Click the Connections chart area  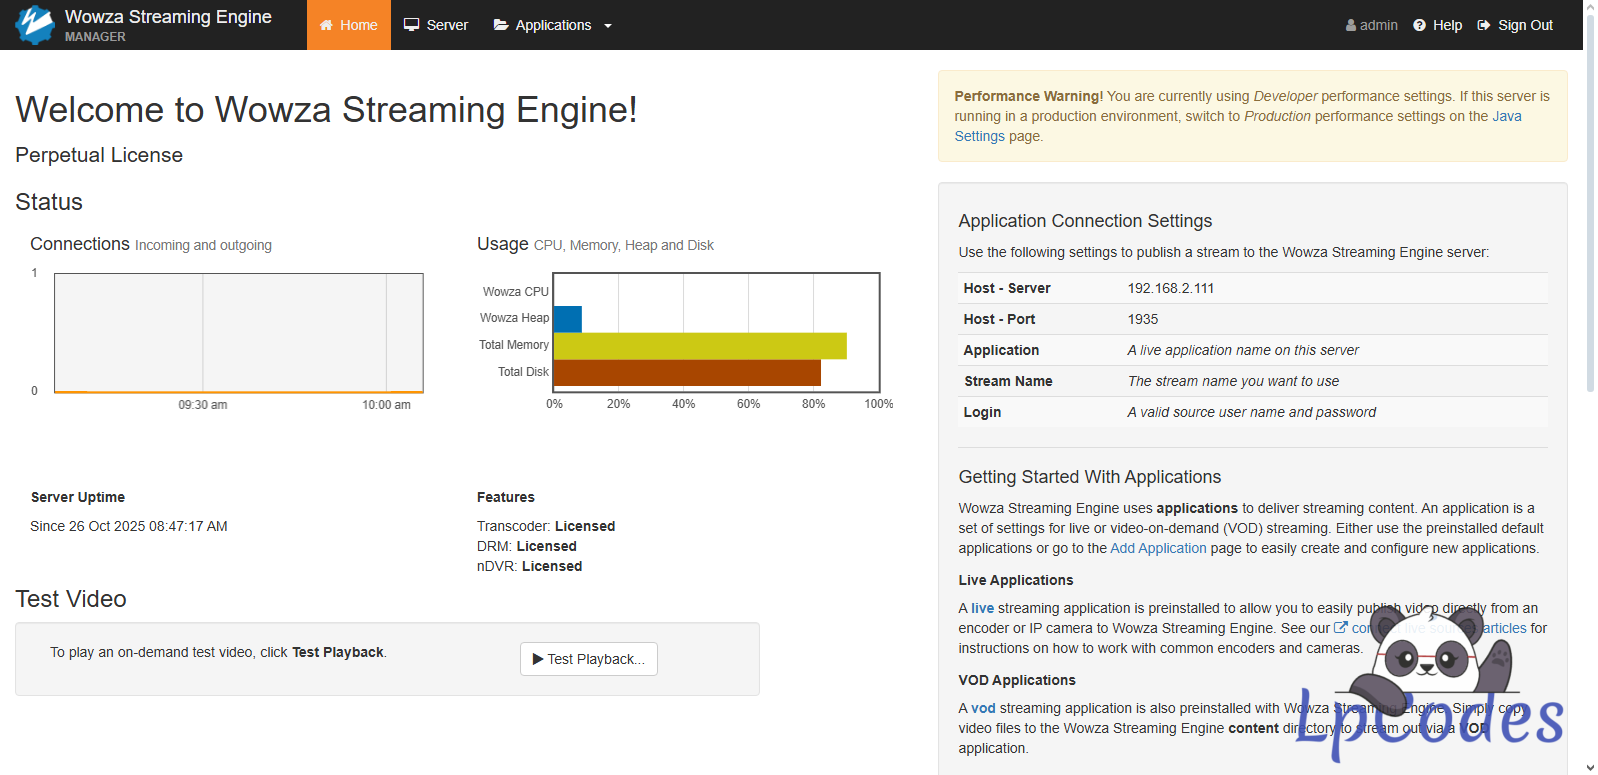point(238,332)
